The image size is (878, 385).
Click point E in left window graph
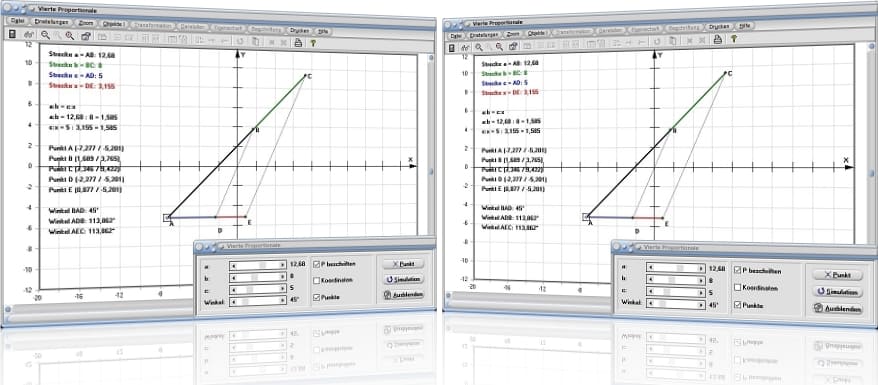(246, 217)
